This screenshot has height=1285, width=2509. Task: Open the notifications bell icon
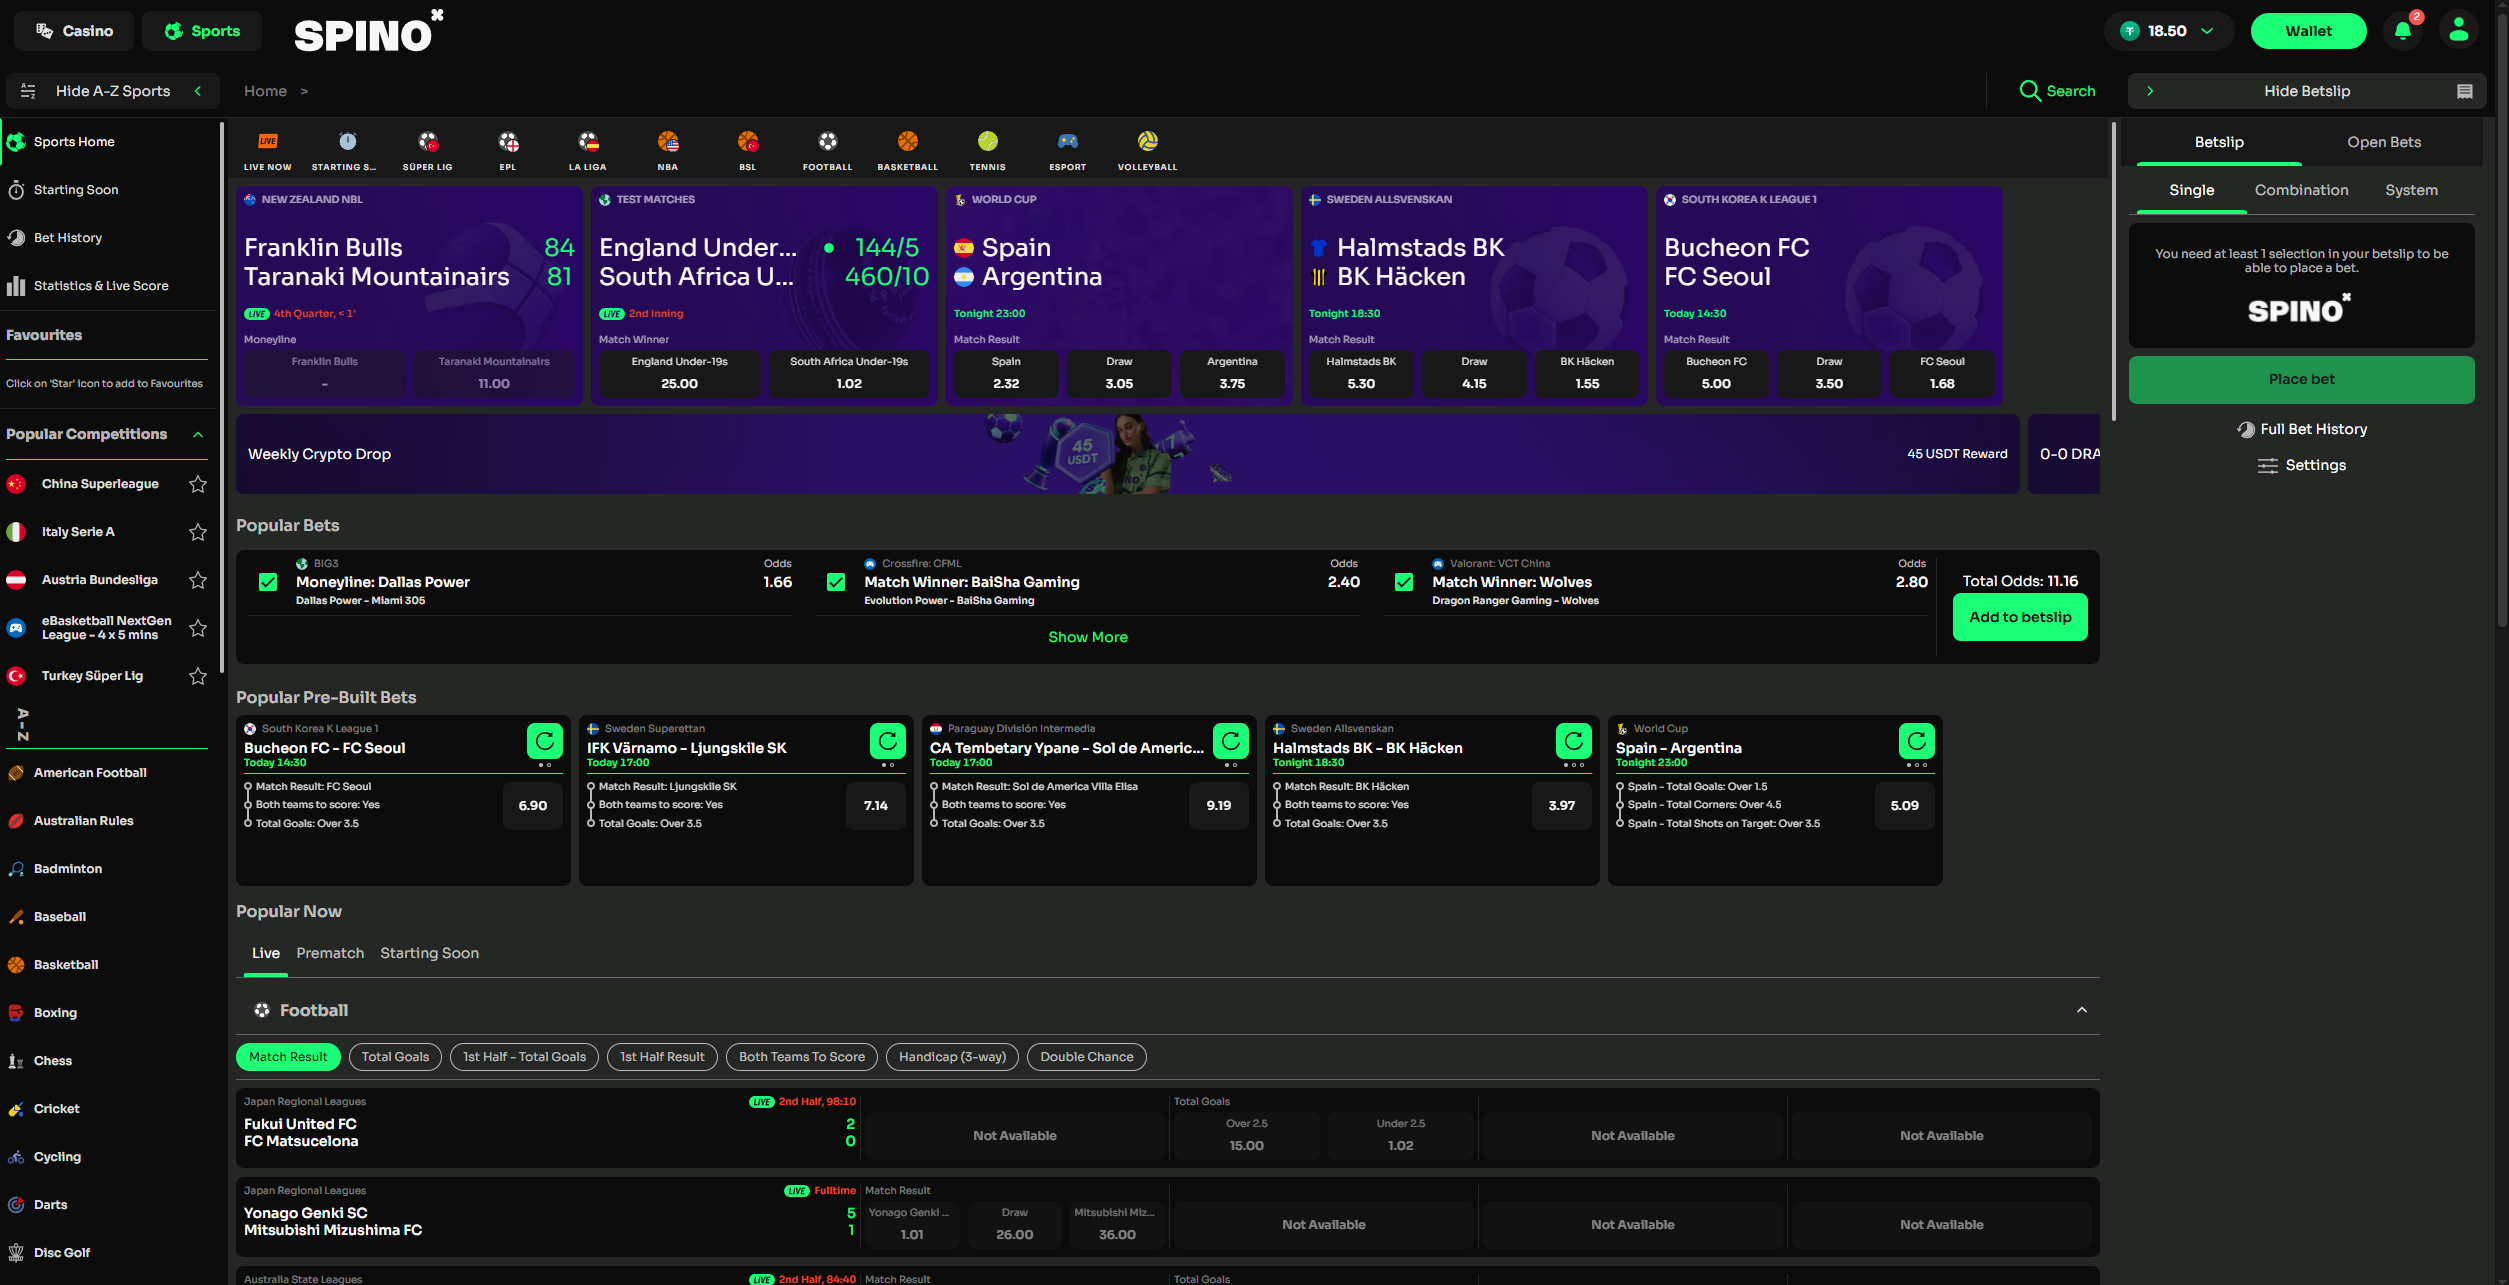pos(2403,31)
